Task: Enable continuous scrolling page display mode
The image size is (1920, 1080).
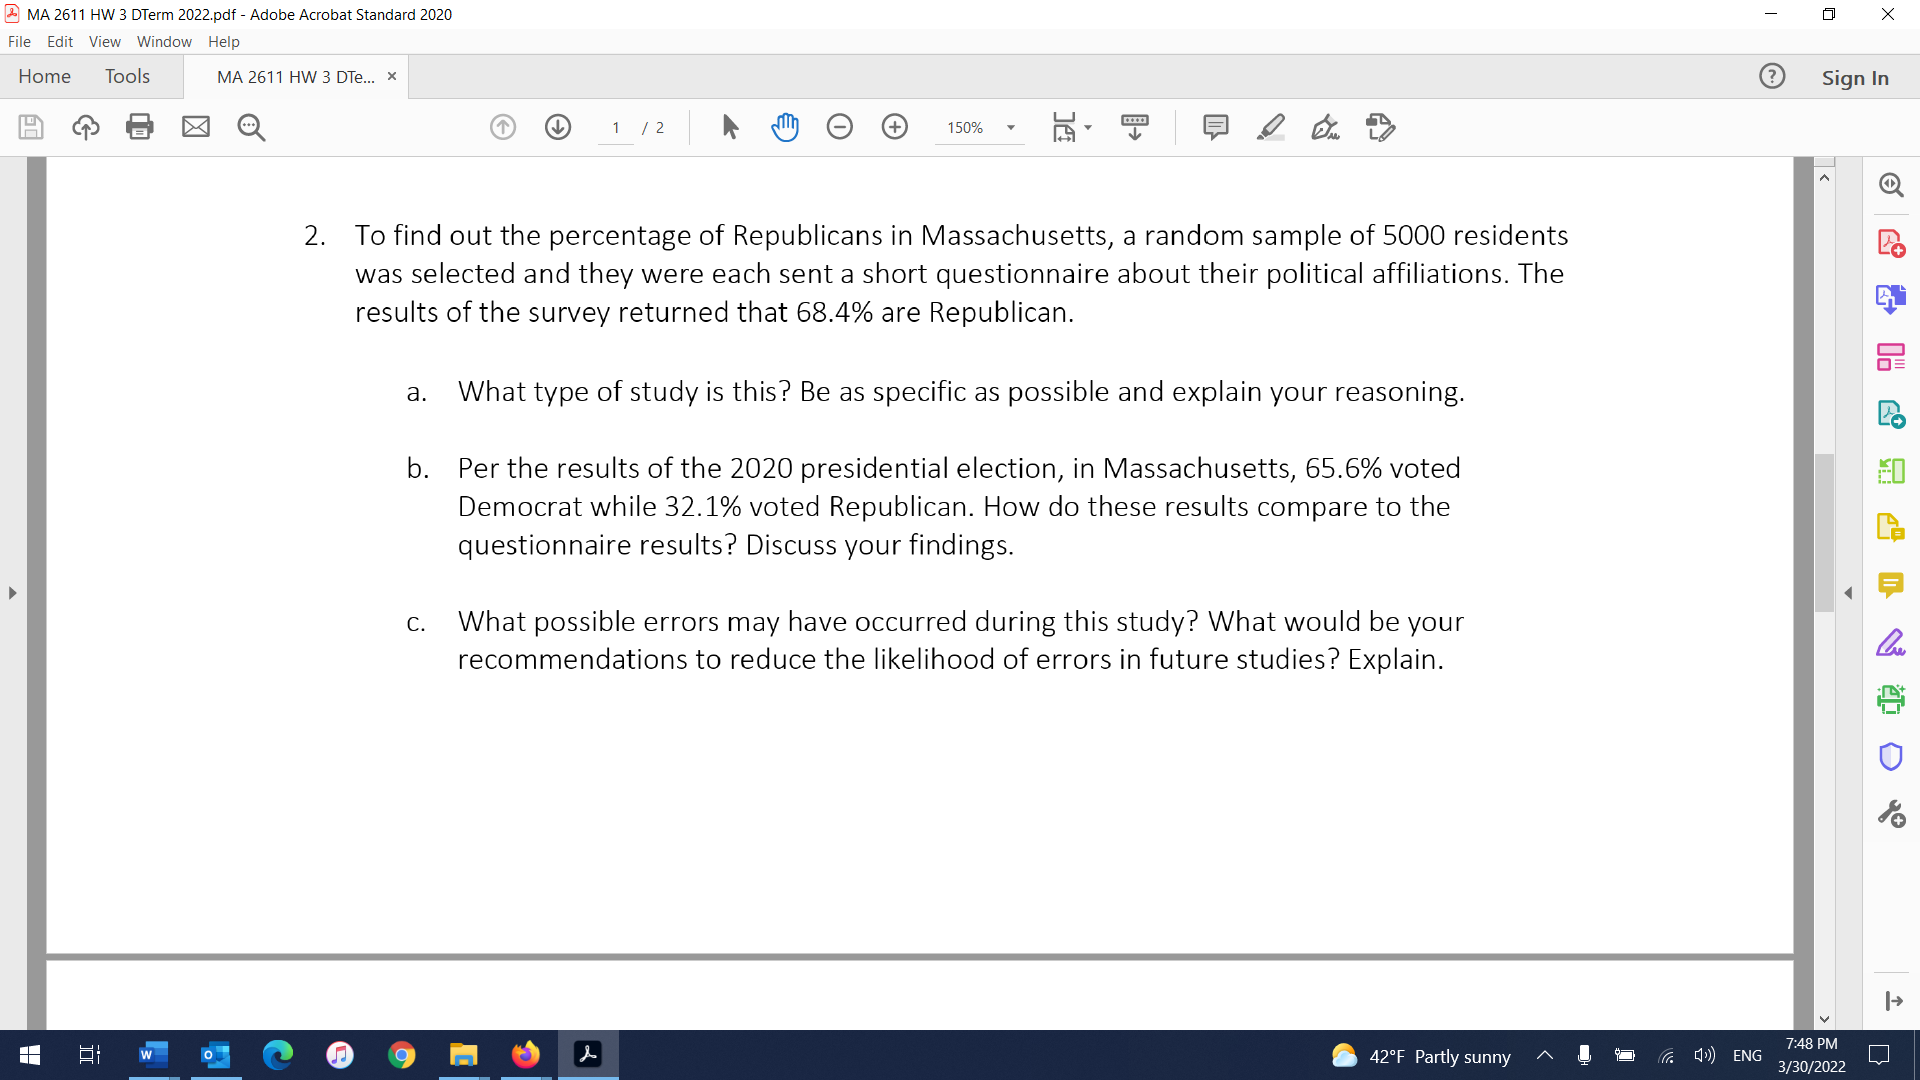Action: (1134, 127)
